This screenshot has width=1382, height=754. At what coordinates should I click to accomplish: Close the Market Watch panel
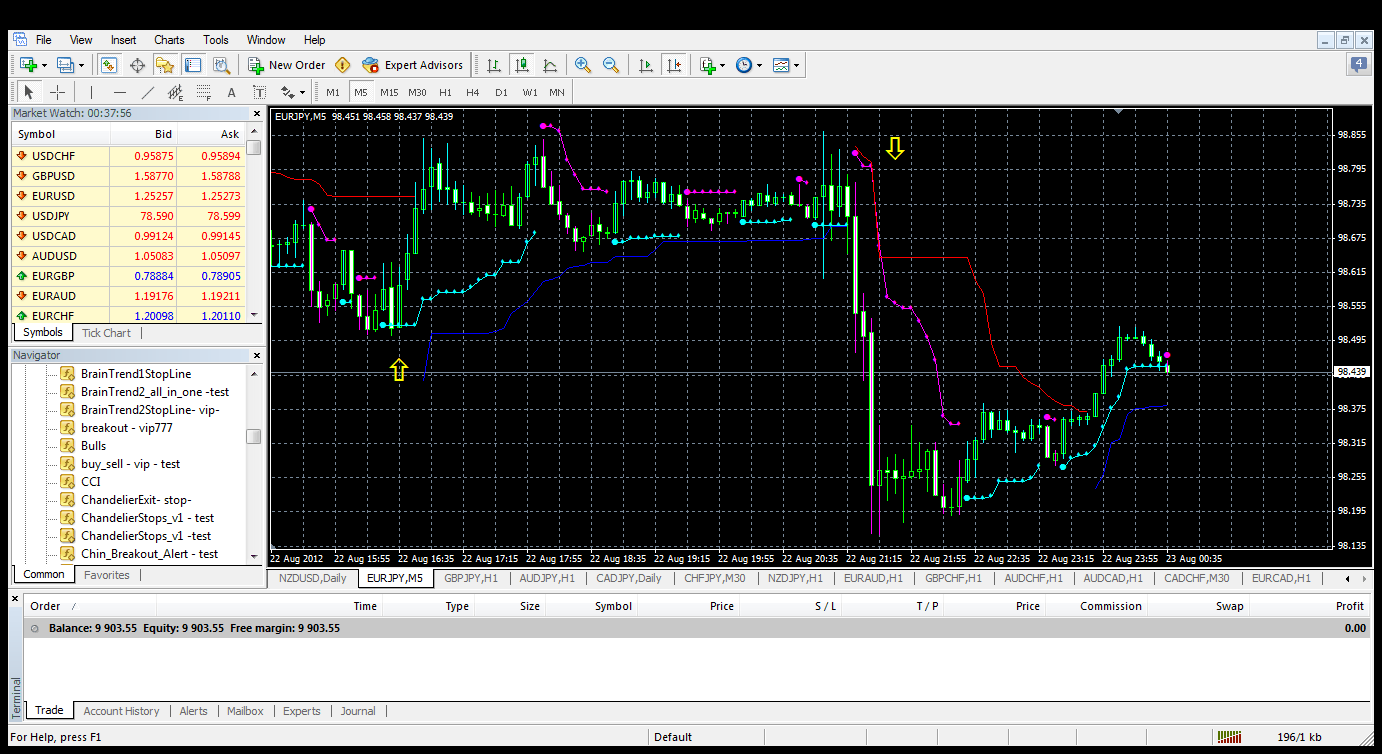point(256,114)
